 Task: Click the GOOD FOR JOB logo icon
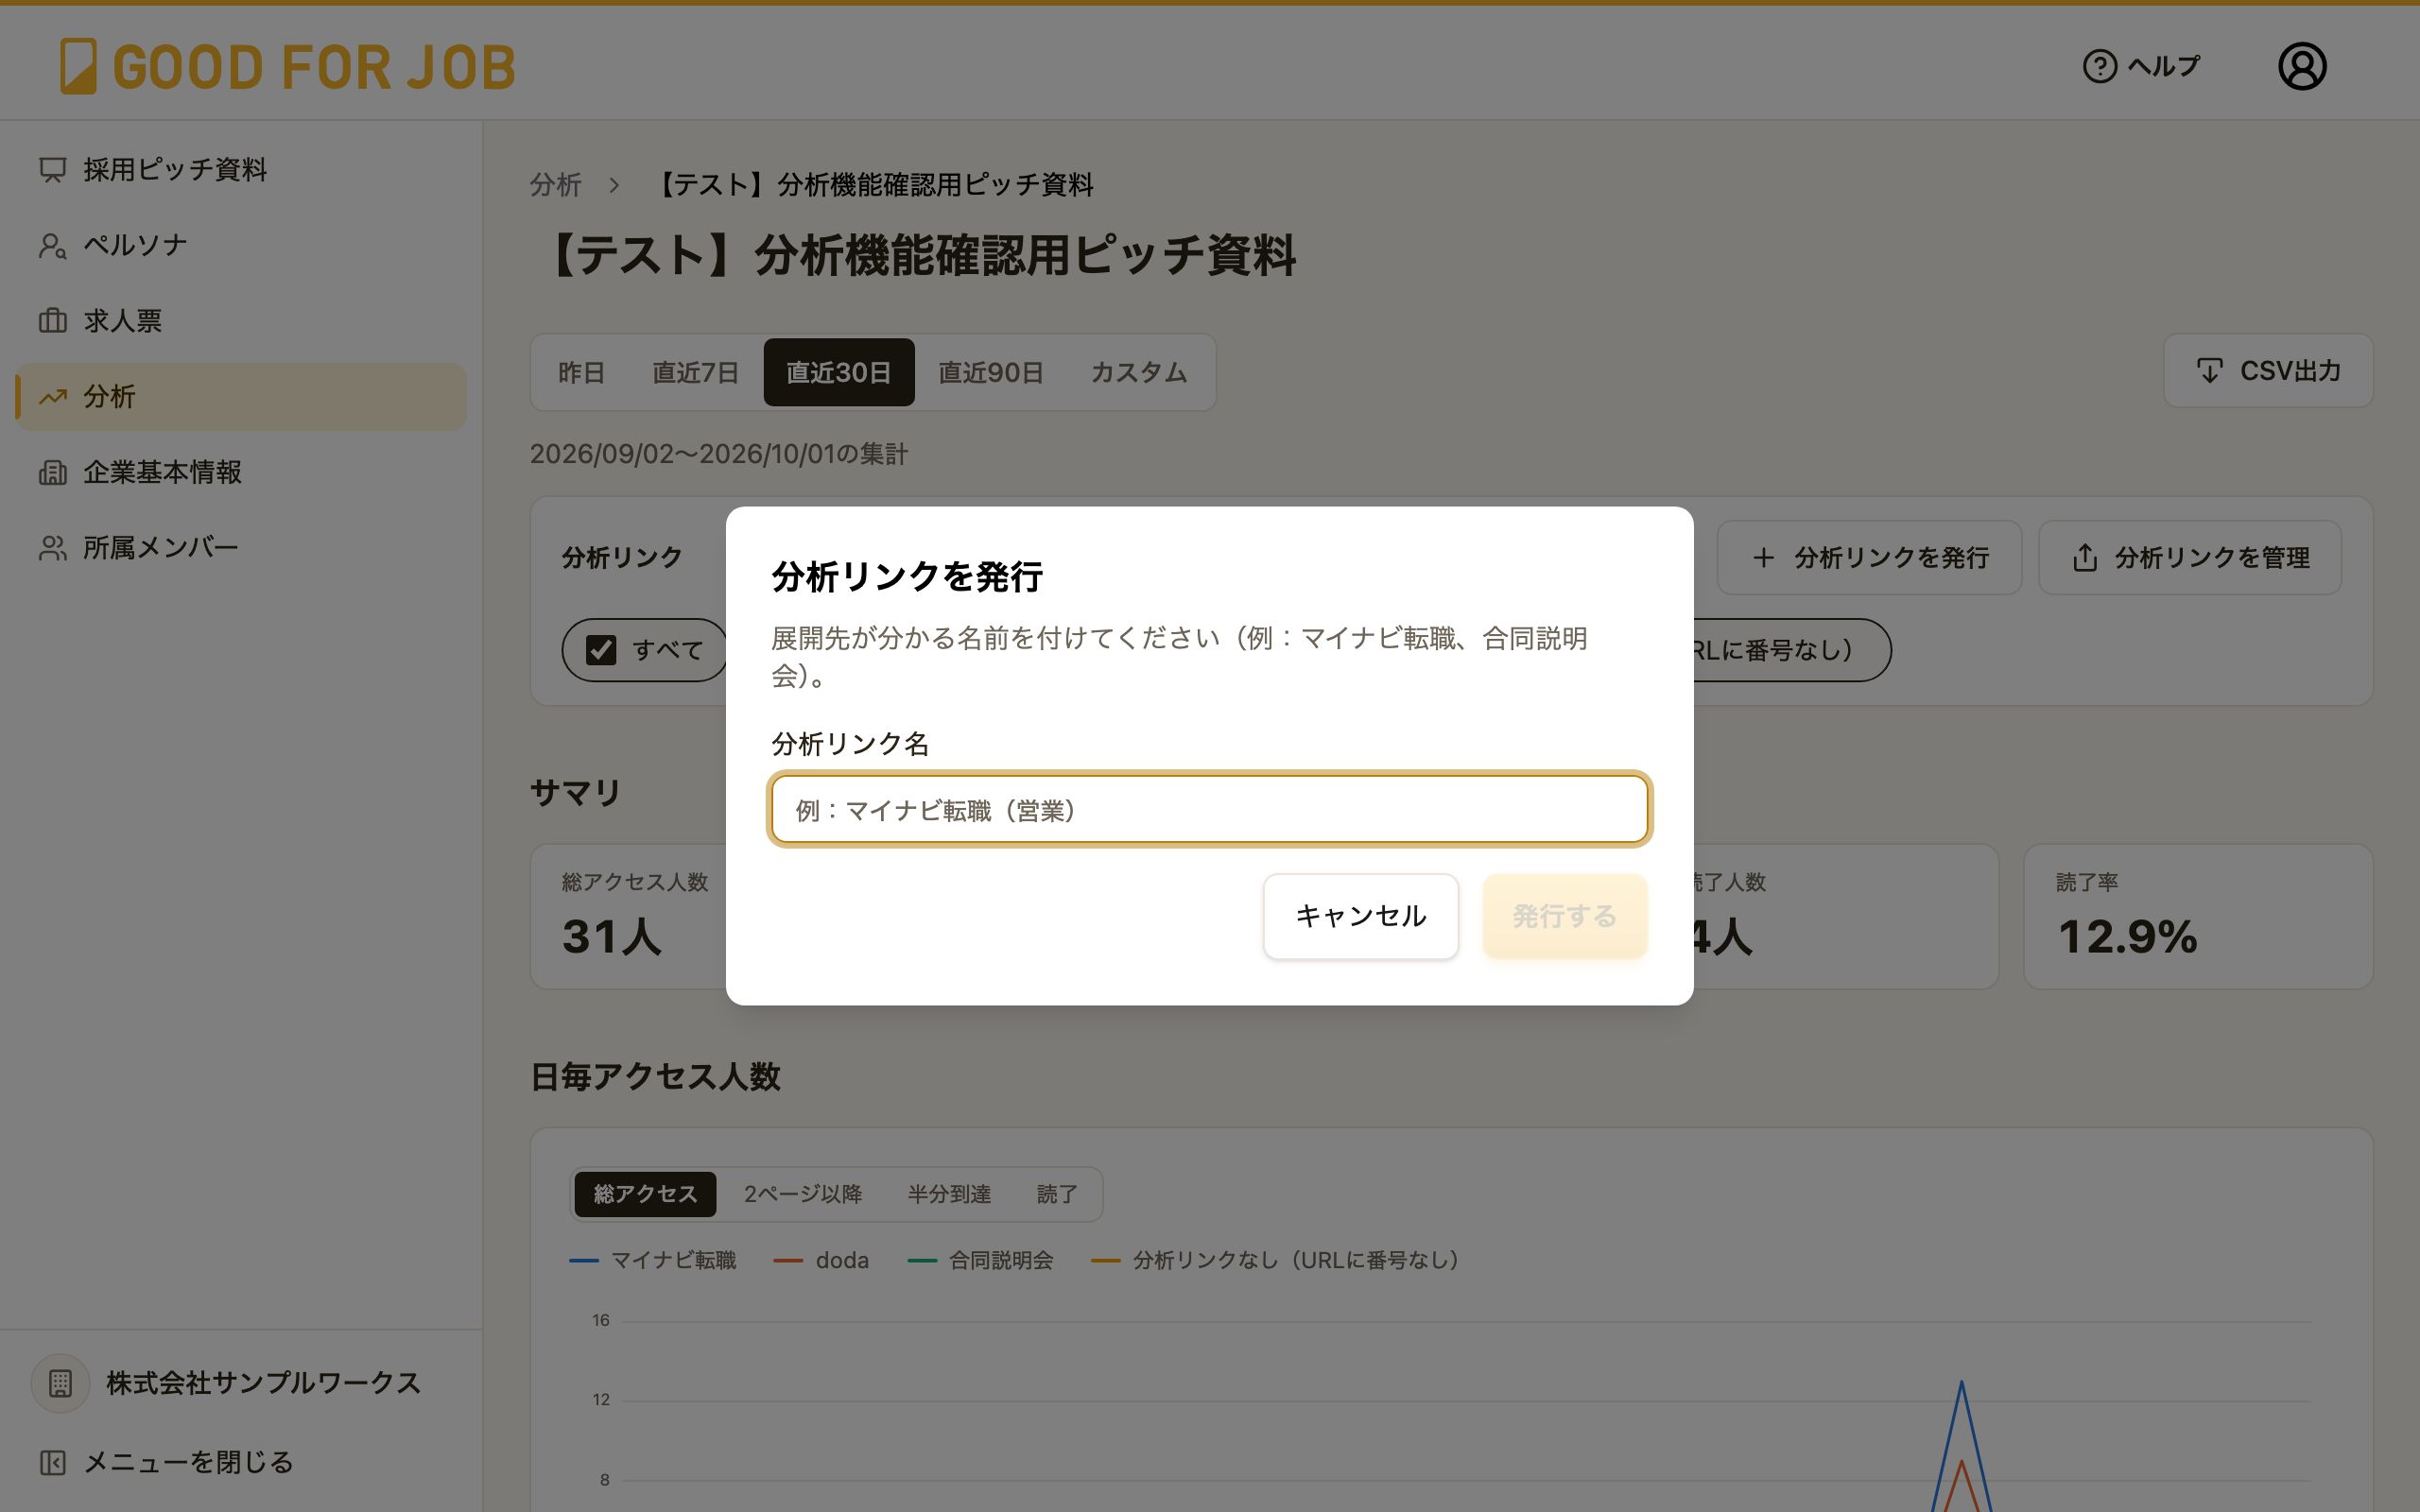coord(78,66)
